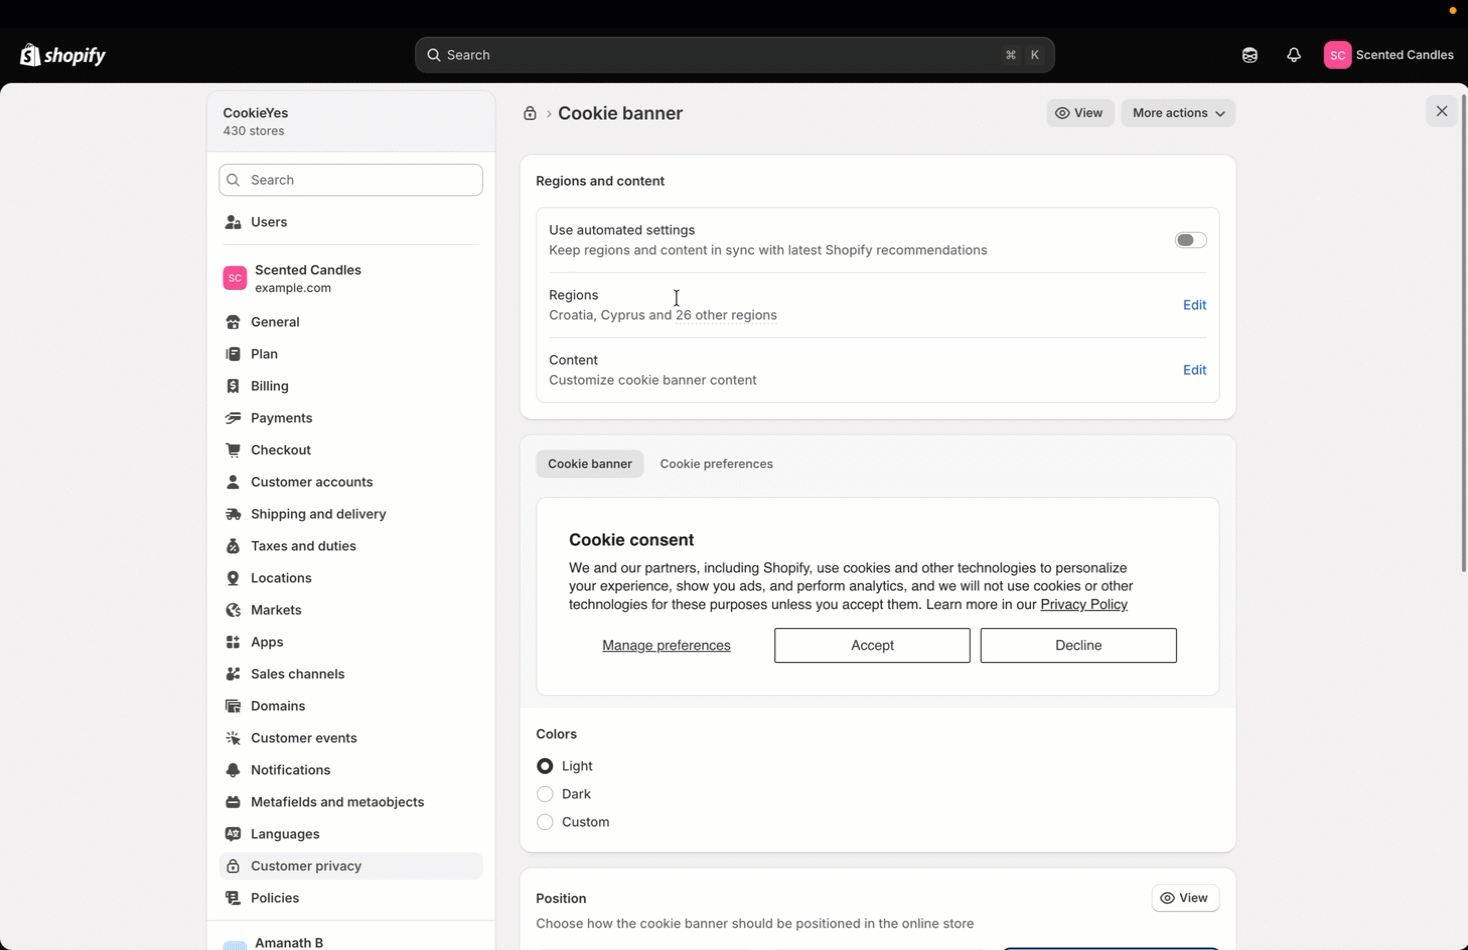Open Shipping and delivery truck icon
Viewport: 1468px width, 950px height.
pyautogui.click(x=233, y=514)
